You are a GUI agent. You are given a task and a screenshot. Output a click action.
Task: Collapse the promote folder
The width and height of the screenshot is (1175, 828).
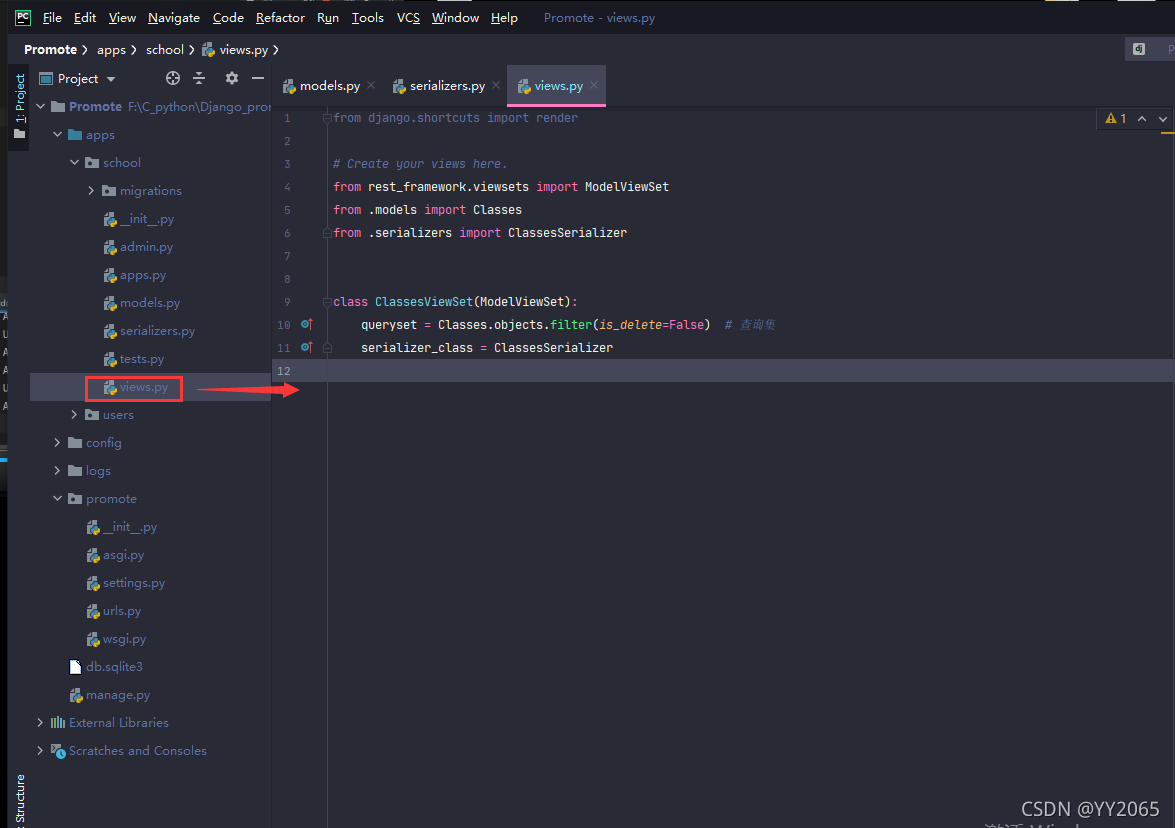point(58,498)
